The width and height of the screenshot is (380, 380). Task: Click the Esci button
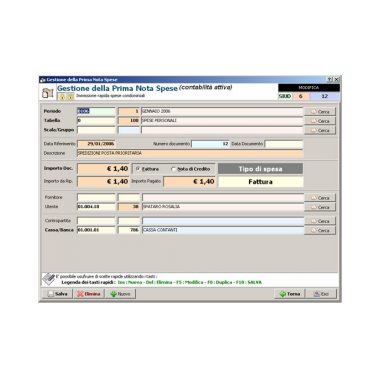pyautogui.click(x=321, y=294)
